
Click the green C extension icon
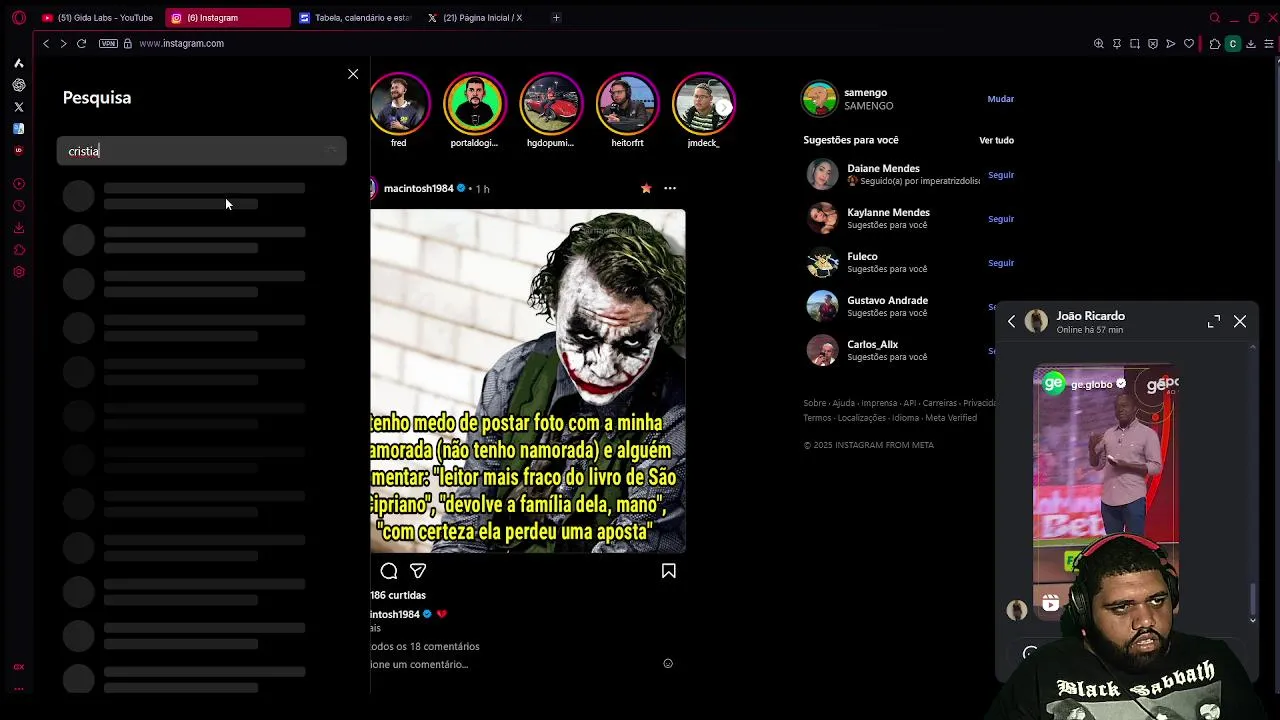pyautogui.click(x=1233, y=44)
